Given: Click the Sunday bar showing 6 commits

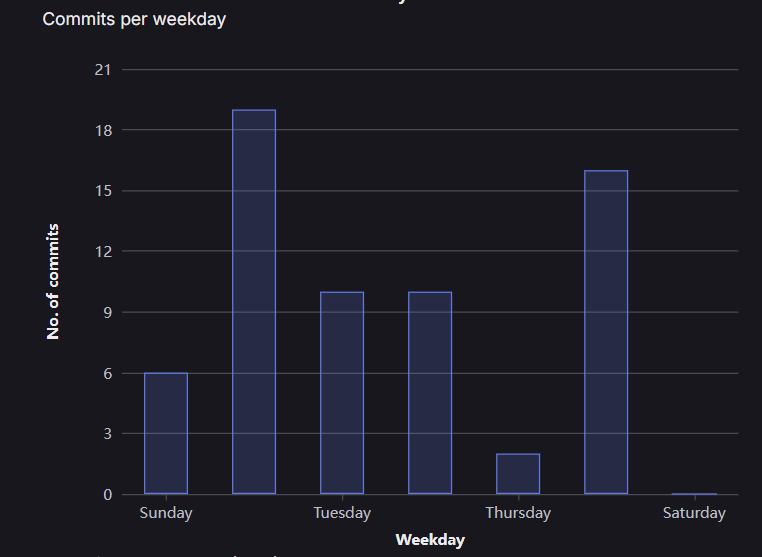Looking at the screenshot, I should point(166,433).
